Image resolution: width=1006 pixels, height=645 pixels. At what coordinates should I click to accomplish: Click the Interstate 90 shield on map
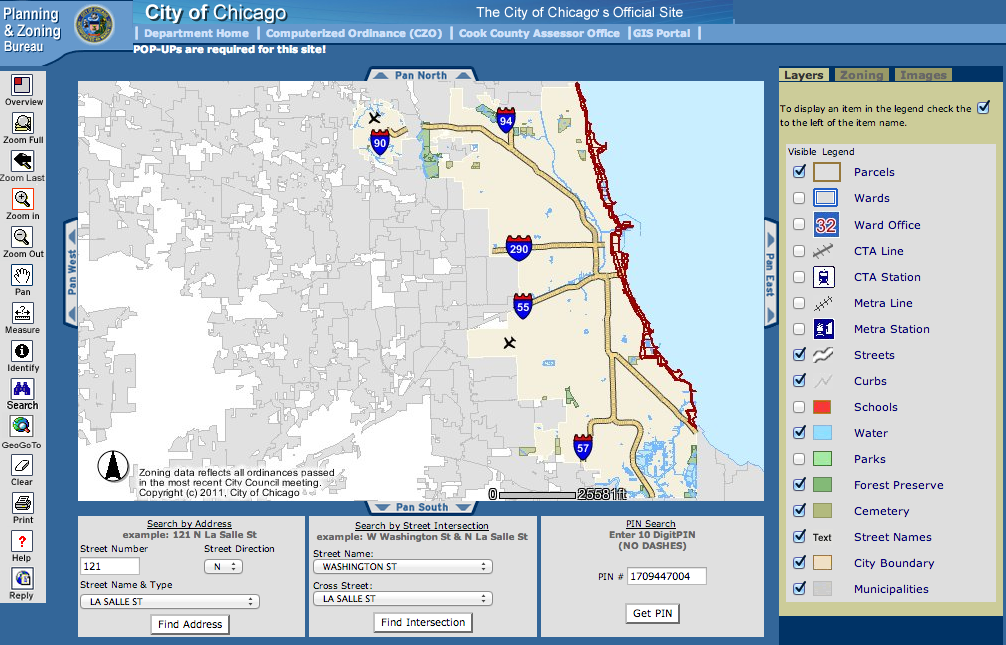pos(380,142)
